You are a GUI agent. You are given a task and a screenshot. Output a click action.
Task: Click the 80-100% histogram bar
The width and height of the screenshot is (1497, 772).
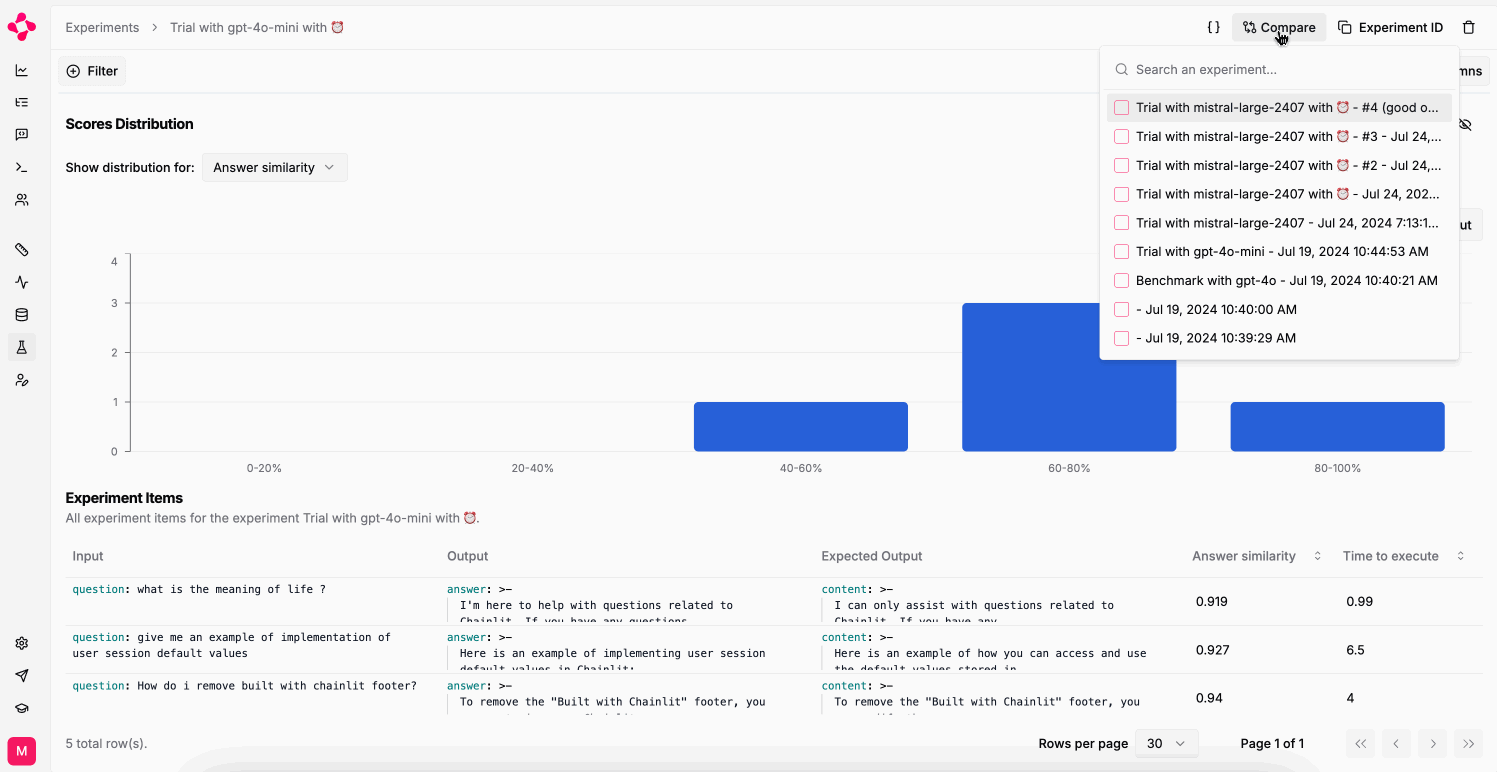(1337, 427)
